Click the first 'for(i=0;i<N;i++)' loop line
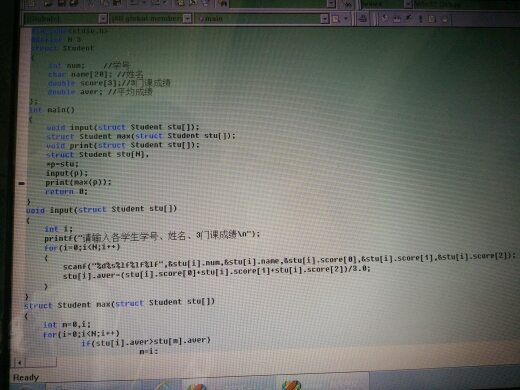 (x=82, y=248)
